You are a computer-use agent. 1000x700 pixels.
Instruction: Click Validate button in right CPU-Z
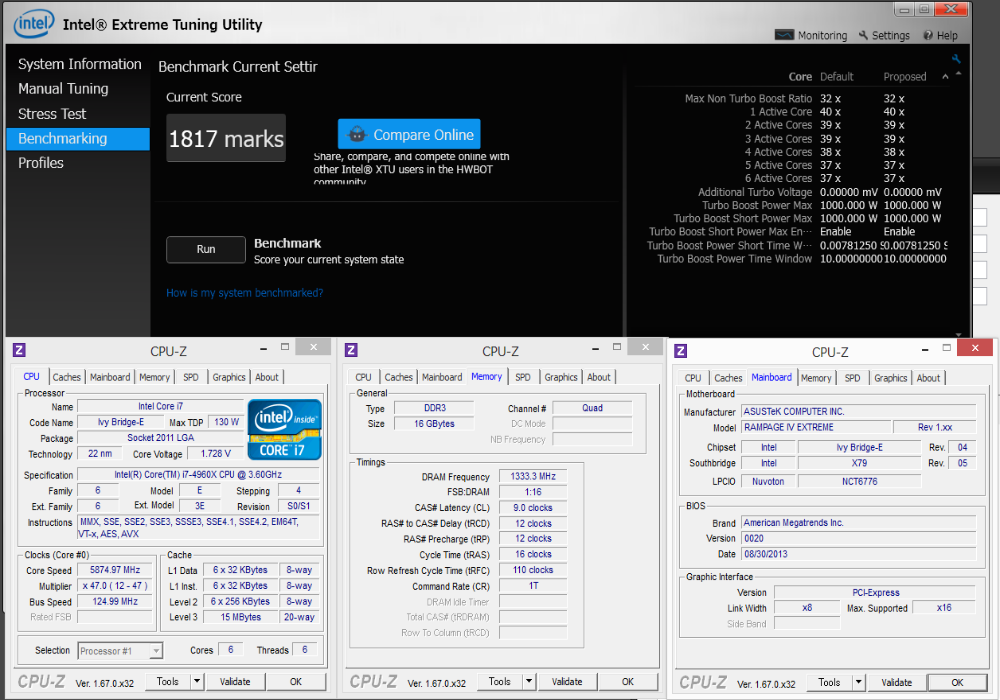[896, 682]
